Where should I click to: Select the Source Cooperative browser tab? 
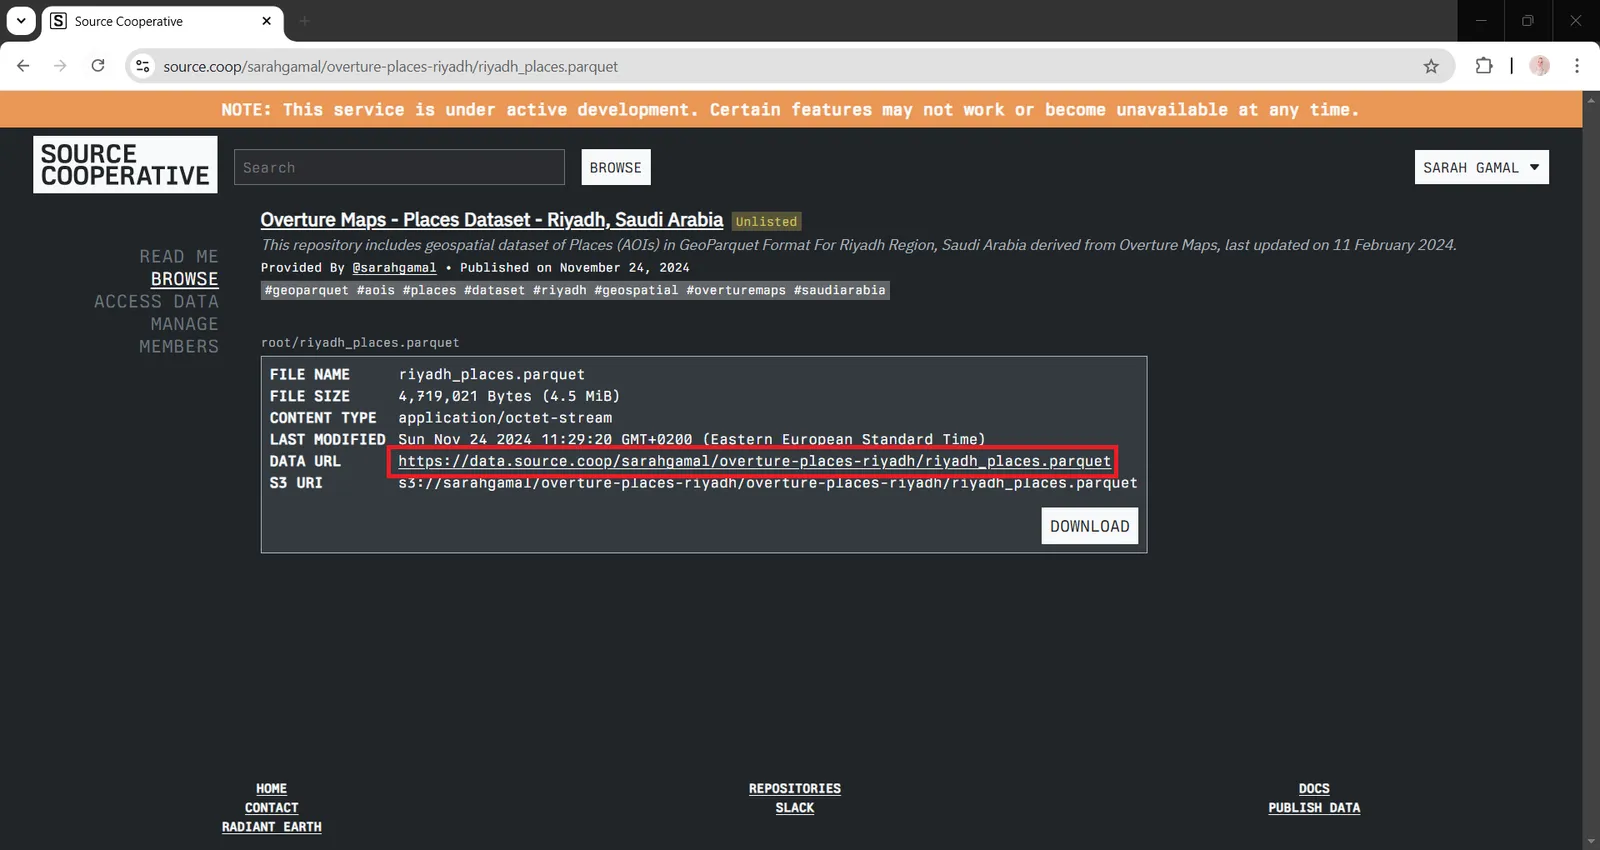click(x=162, y=21)
